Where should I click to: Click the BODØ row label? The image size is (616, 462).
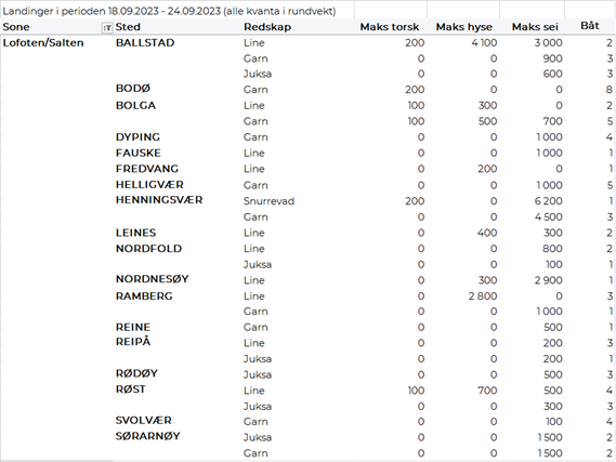click(135, 90)
